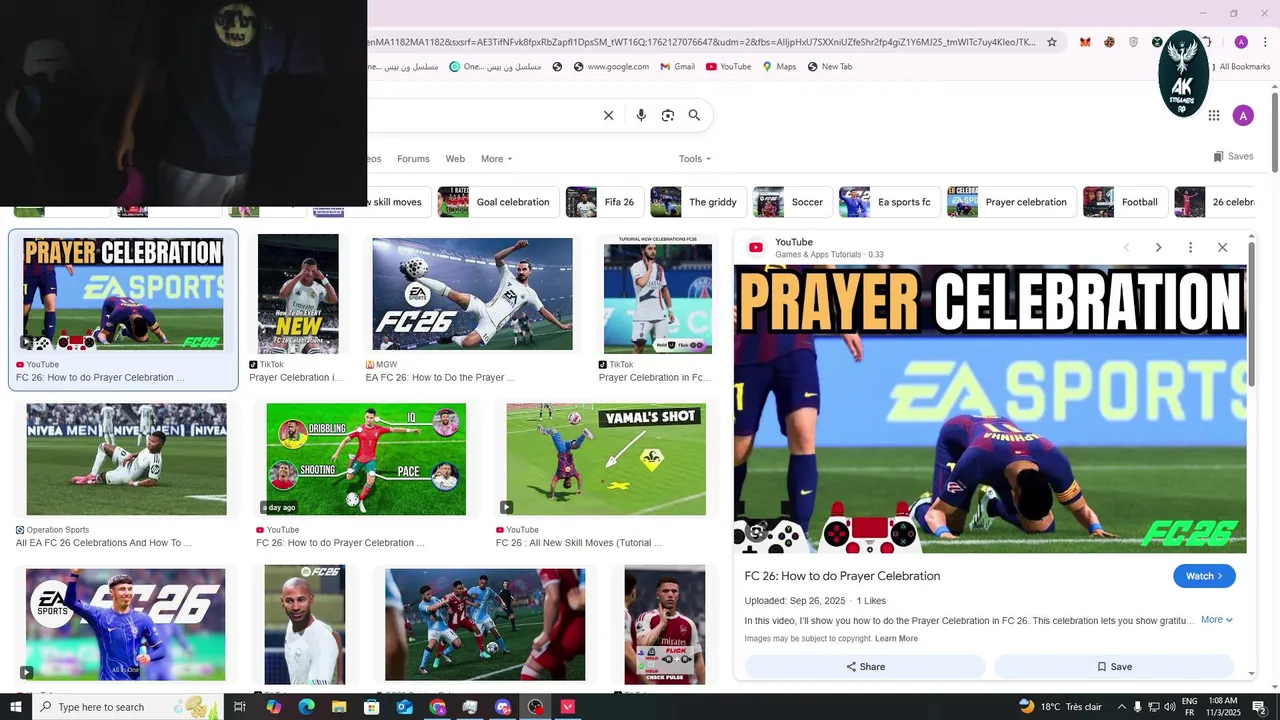This screenshot has width=1280, height=720.
Task: Show the next image in preview panel
Action: click(1158, 247)
